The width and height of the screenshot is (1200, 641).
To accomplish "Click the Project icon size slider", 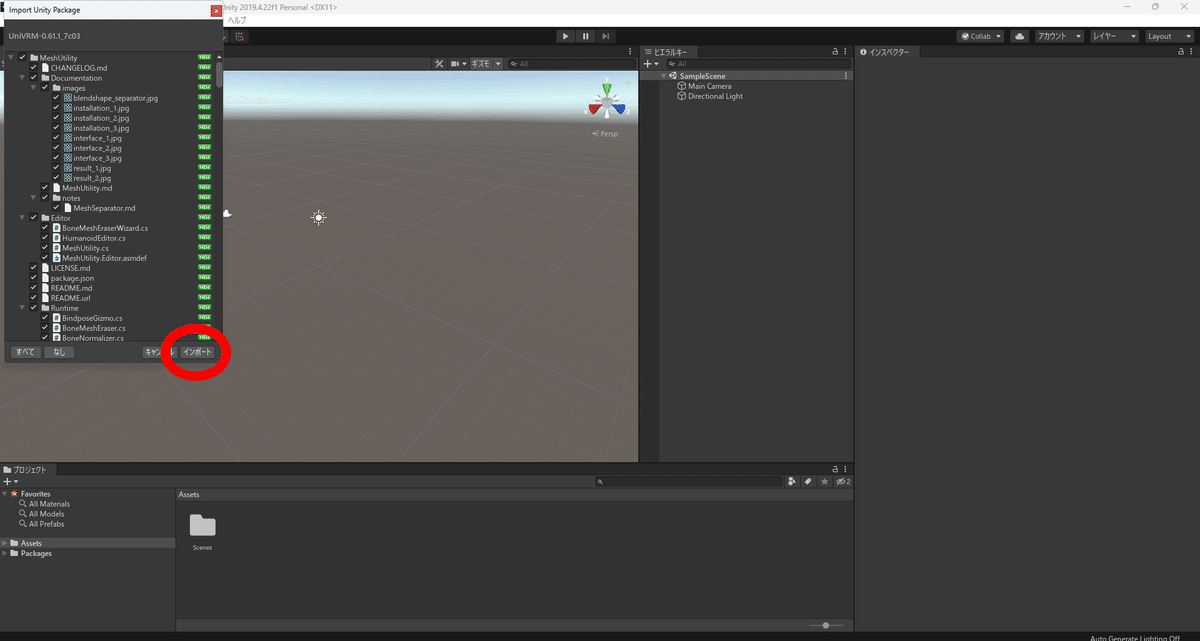I will pos(825,625).
